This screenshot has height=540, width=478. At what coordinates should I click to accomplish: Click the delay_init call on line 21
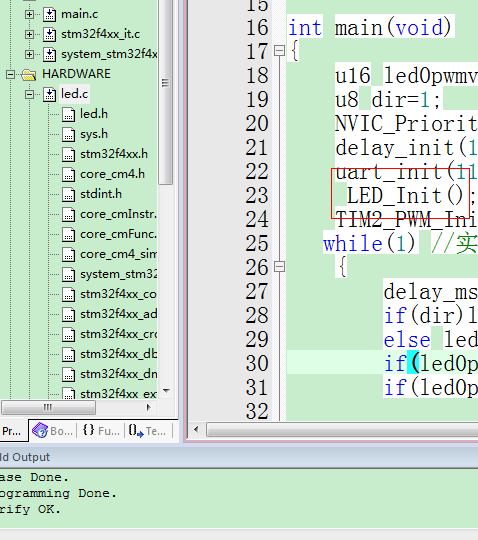(x=406, y=148)
